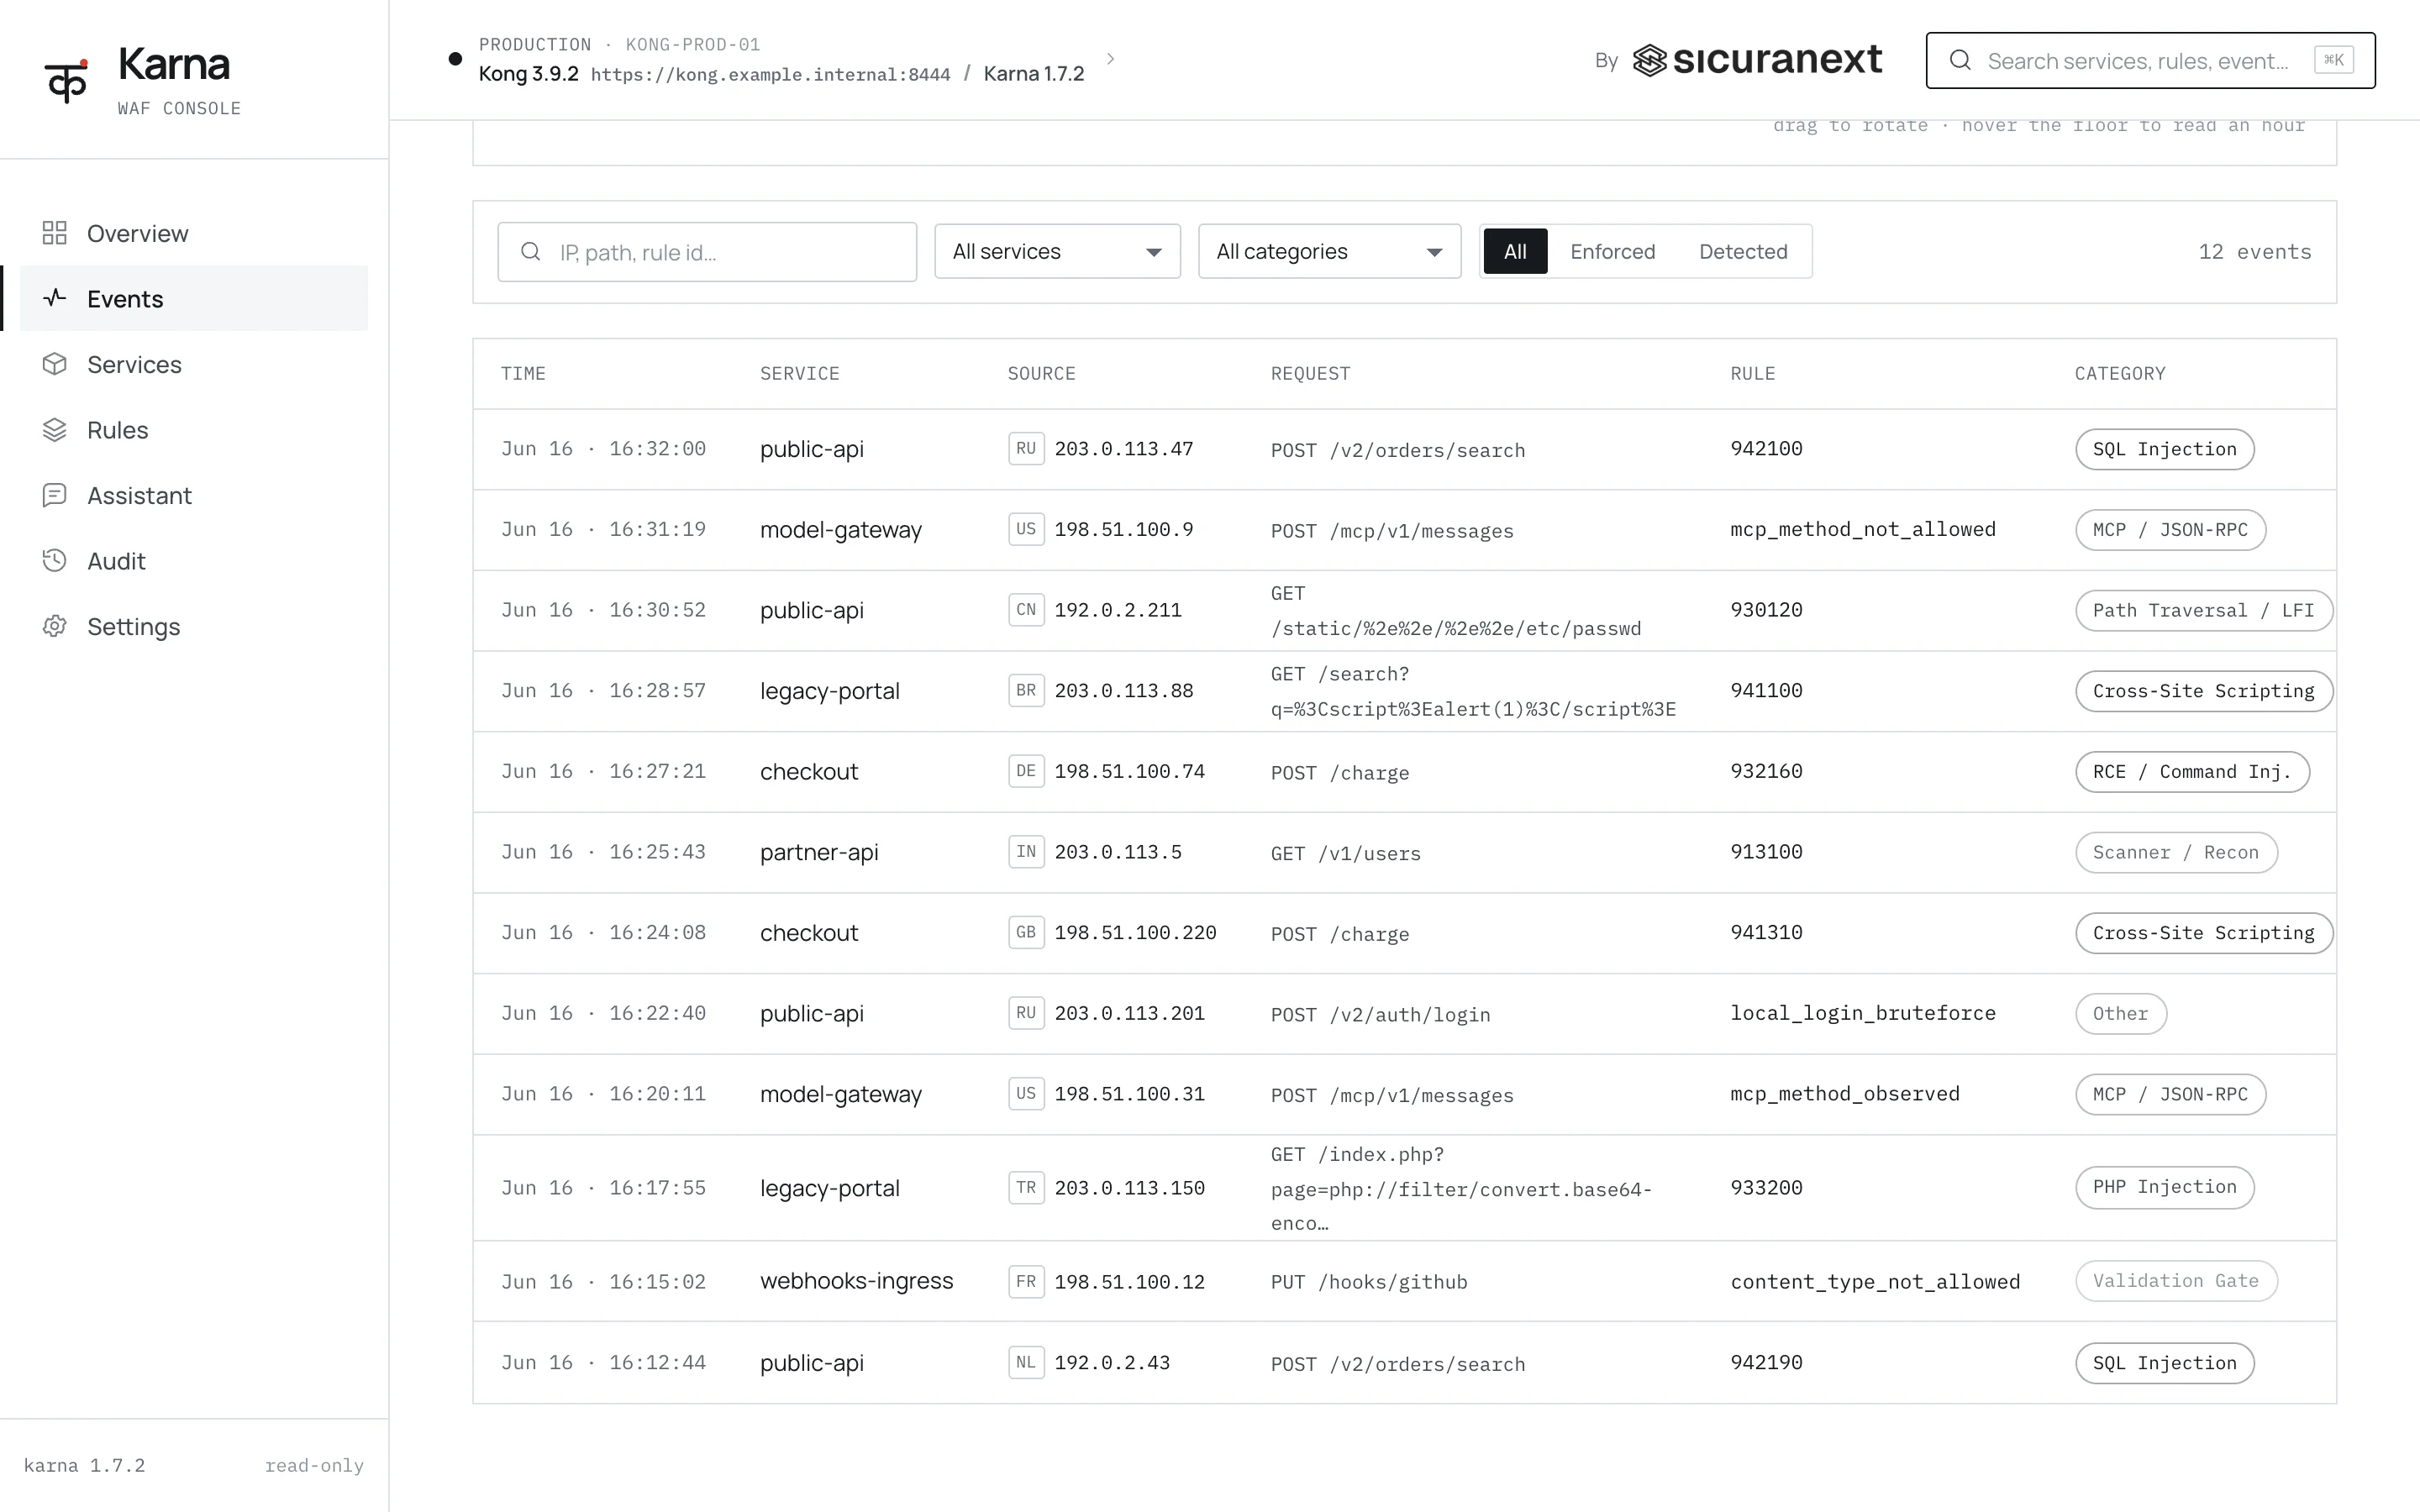Open the All services dropdown
The image size is (2420, 1512).
click(x=1057, y=251)
